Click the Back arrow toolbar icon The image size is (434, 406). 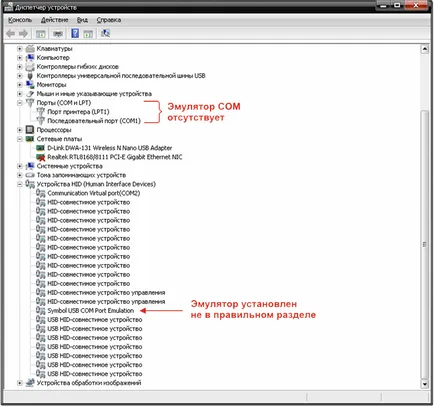tap(11, 33)
